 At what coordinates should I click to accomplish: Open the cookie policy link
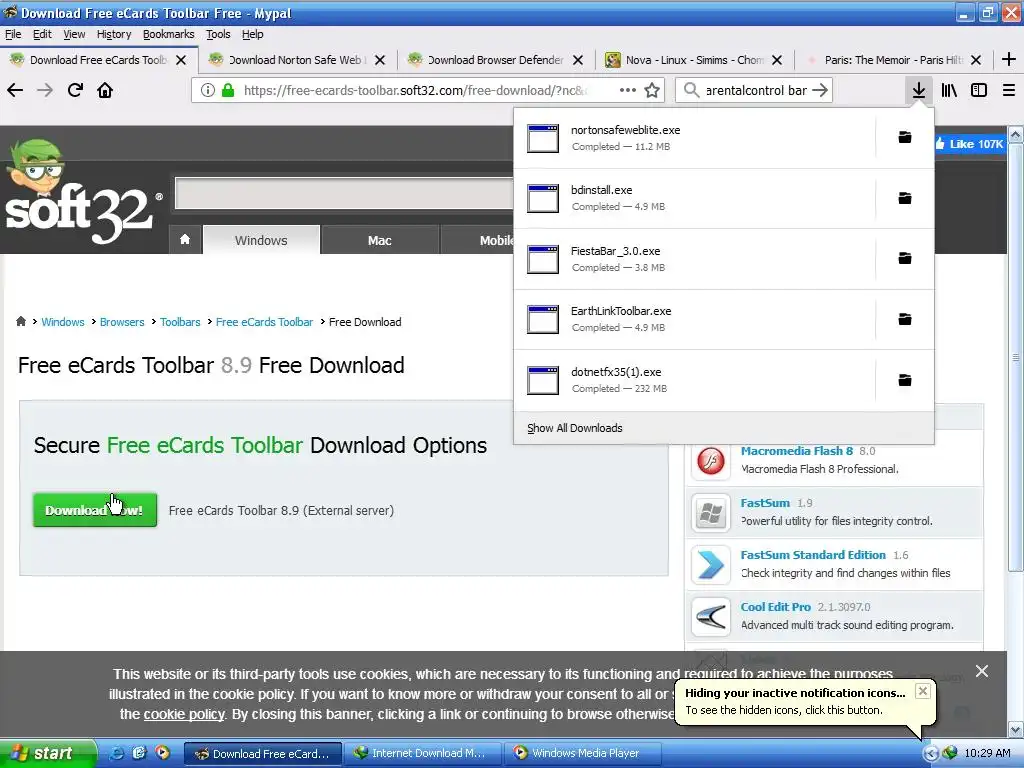[x=184, y=714]
